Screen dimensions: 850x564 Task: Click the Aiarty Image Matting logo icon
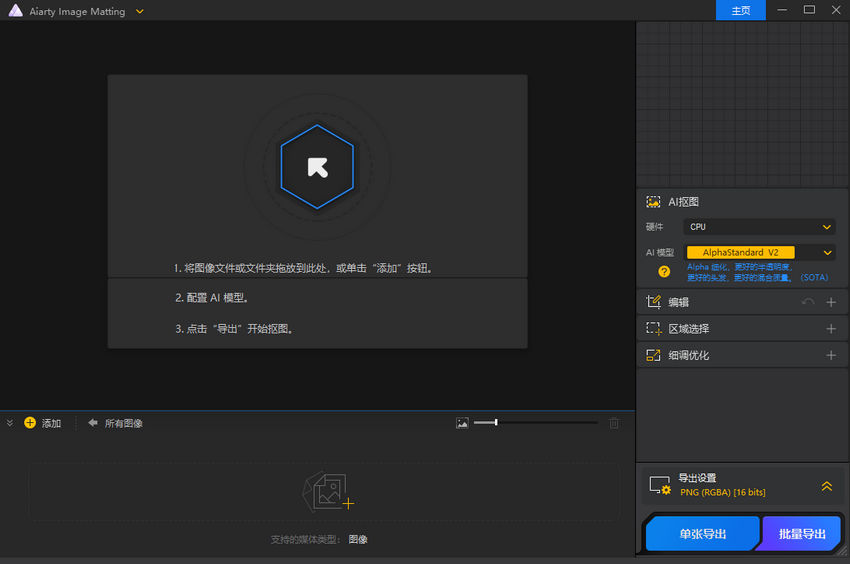click(16, 10)
